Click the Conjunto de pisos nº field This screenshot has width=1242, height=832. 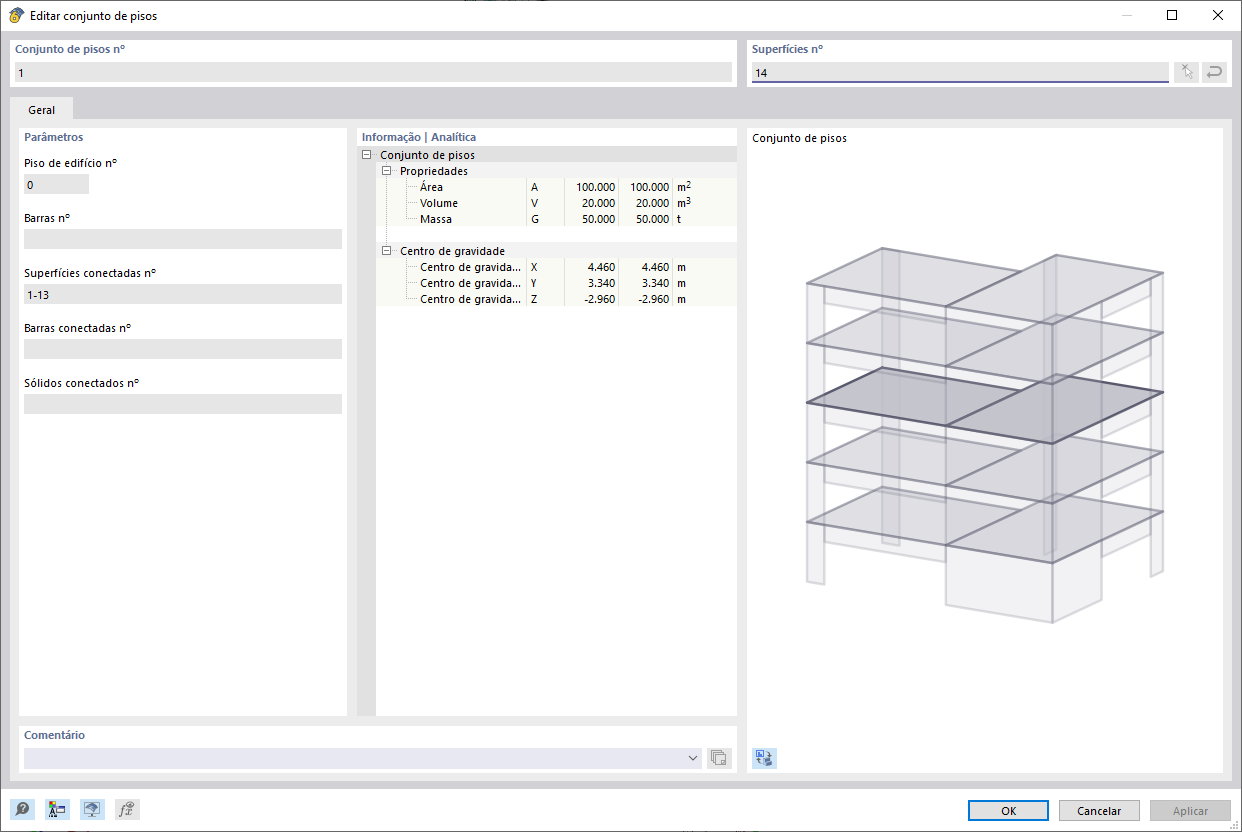(x=373, y=72)
